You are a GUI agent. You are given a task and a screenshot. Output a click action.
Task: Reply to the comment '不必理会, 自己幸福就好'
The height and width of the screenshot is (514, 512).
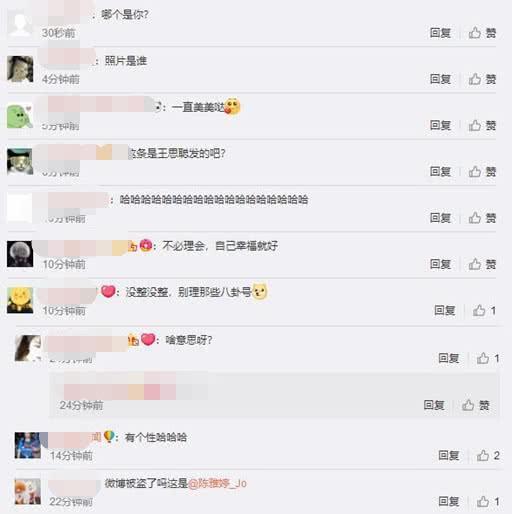click(440, 264)
